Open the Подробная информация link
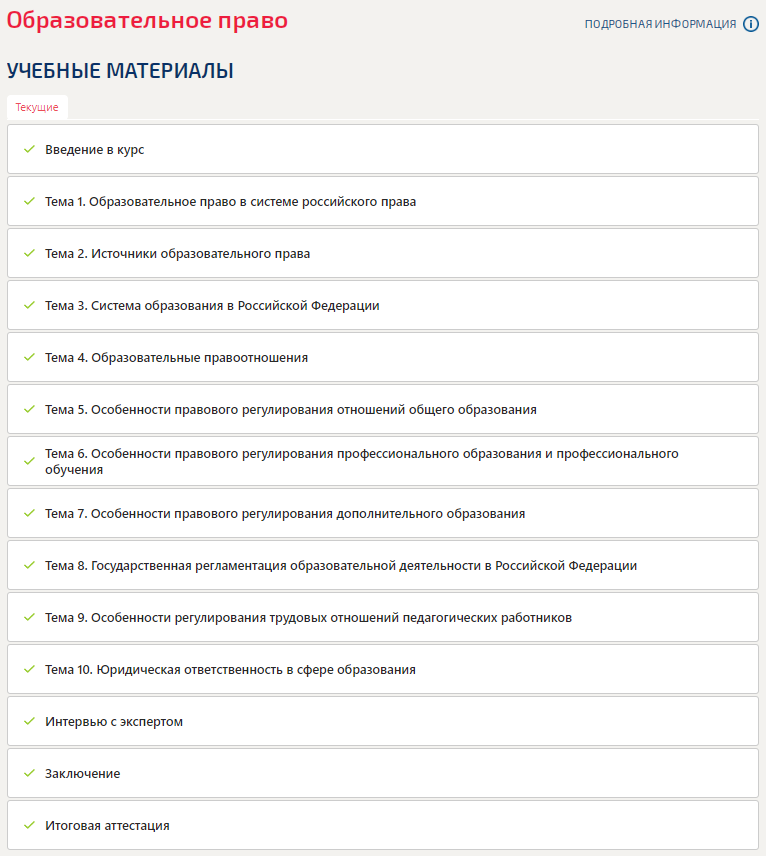Screen dimensions: 766x856 [x=660, y=24]
